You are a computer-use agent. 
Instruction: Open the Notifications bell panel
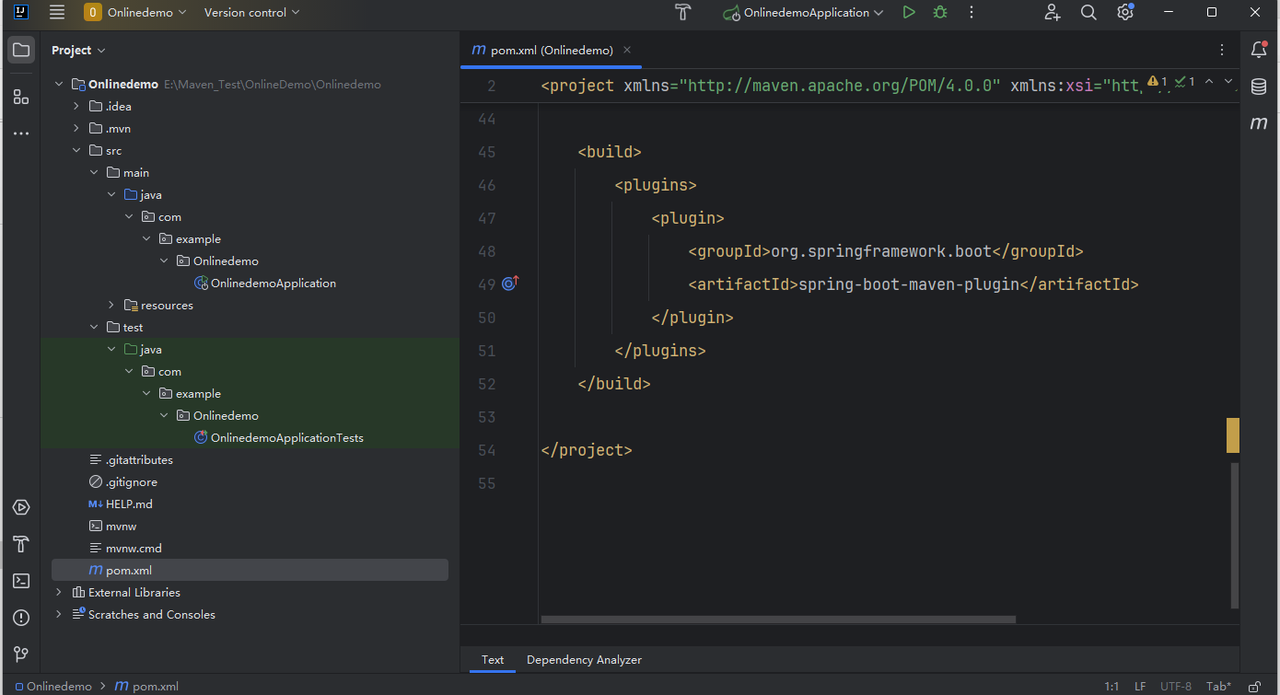[x=1259, y=50]
